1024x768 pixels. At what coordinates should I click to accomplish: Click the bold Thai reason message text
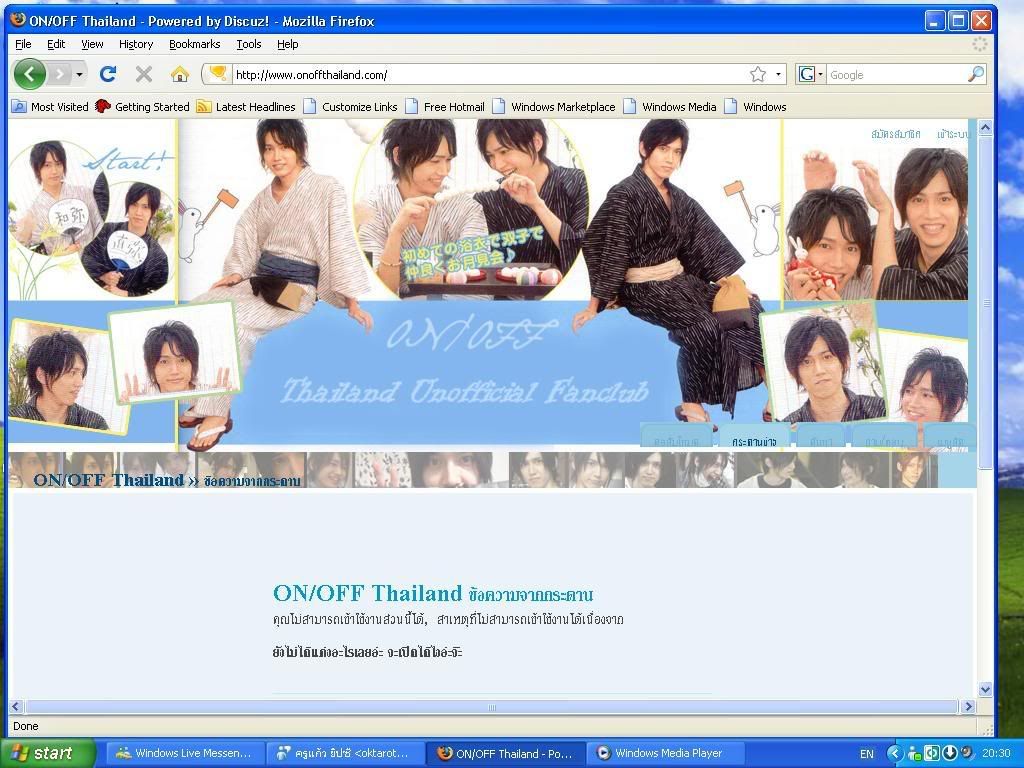pyautogui.click(x=367, y=652)
